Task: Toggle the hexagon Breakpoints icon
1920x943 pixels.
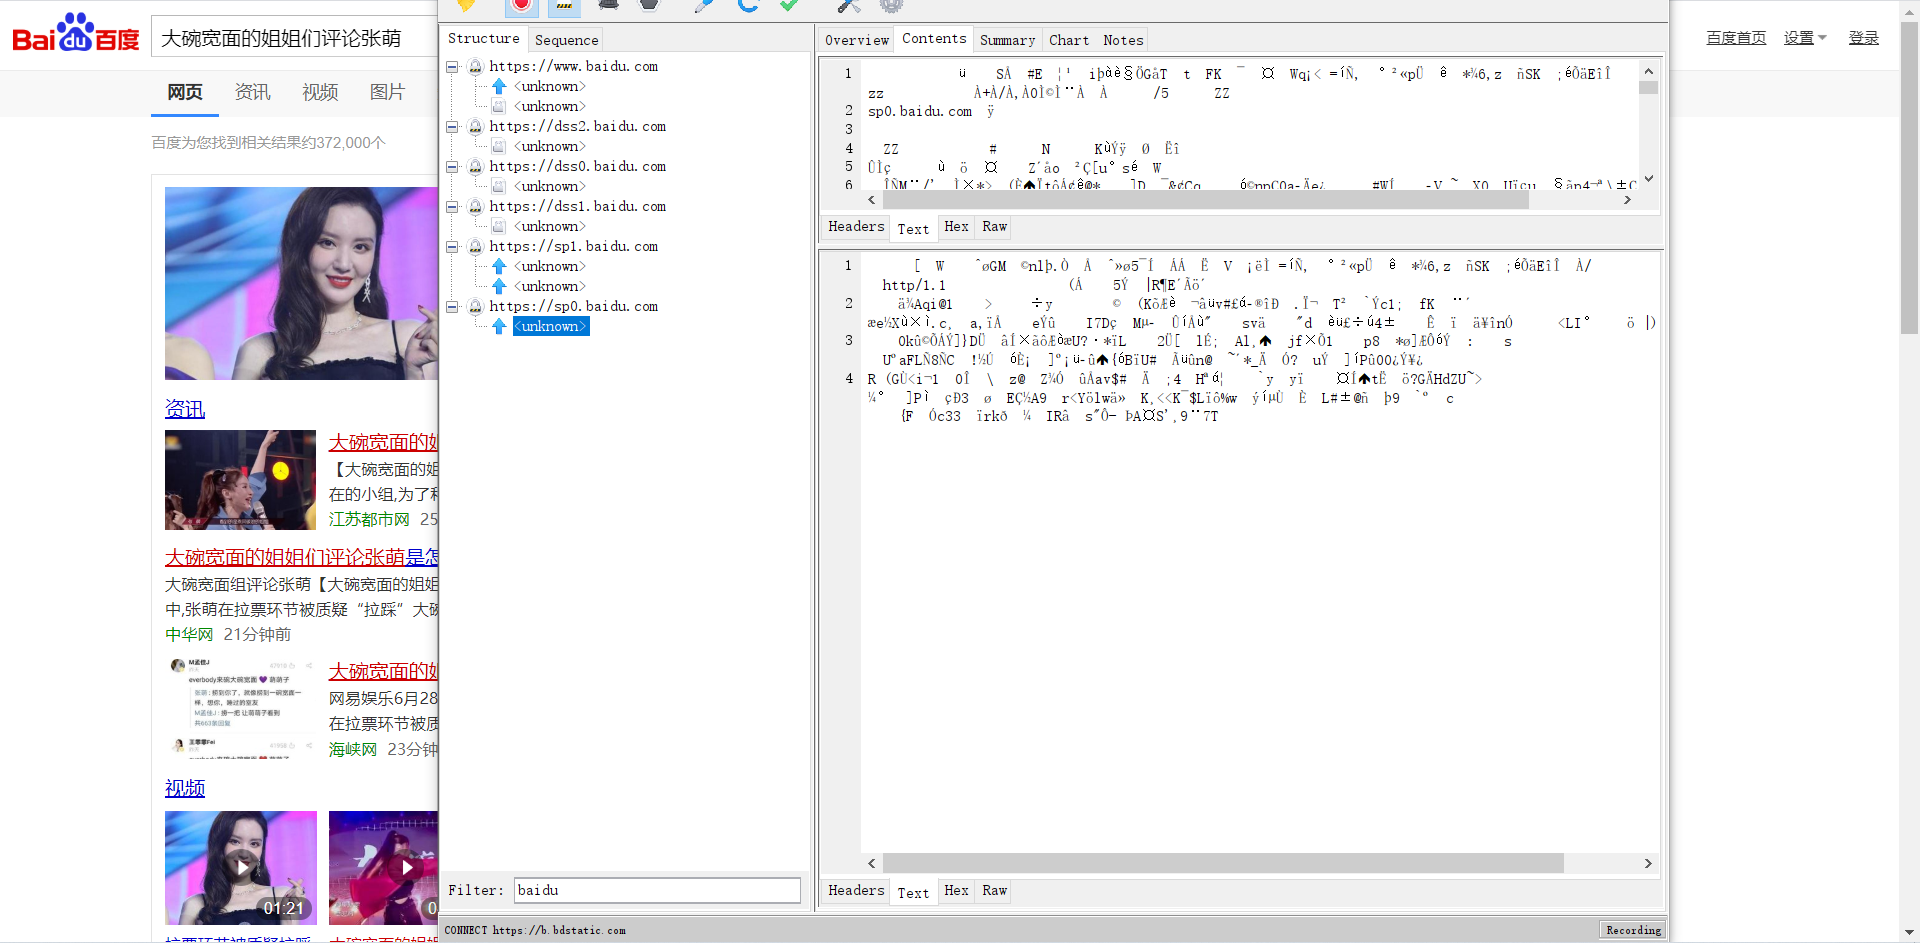Action: coord(649,5)
